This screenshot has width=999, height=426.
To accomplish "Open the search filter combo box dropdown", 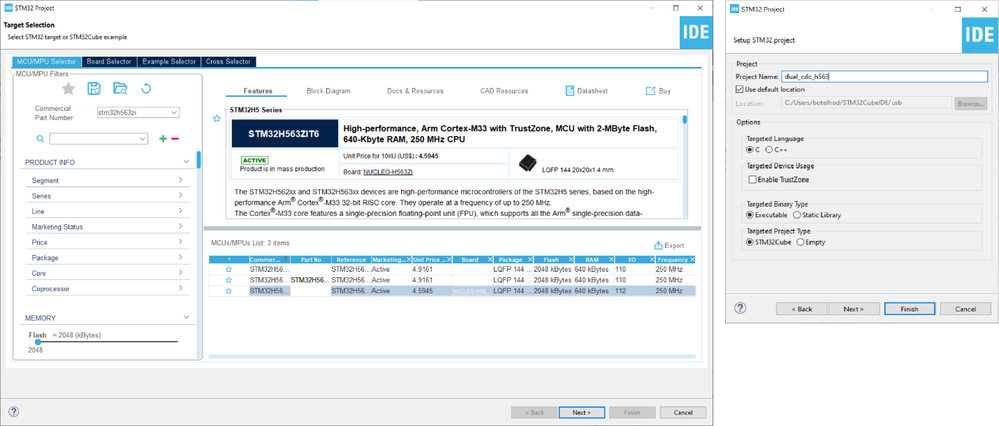I will 142,138.
